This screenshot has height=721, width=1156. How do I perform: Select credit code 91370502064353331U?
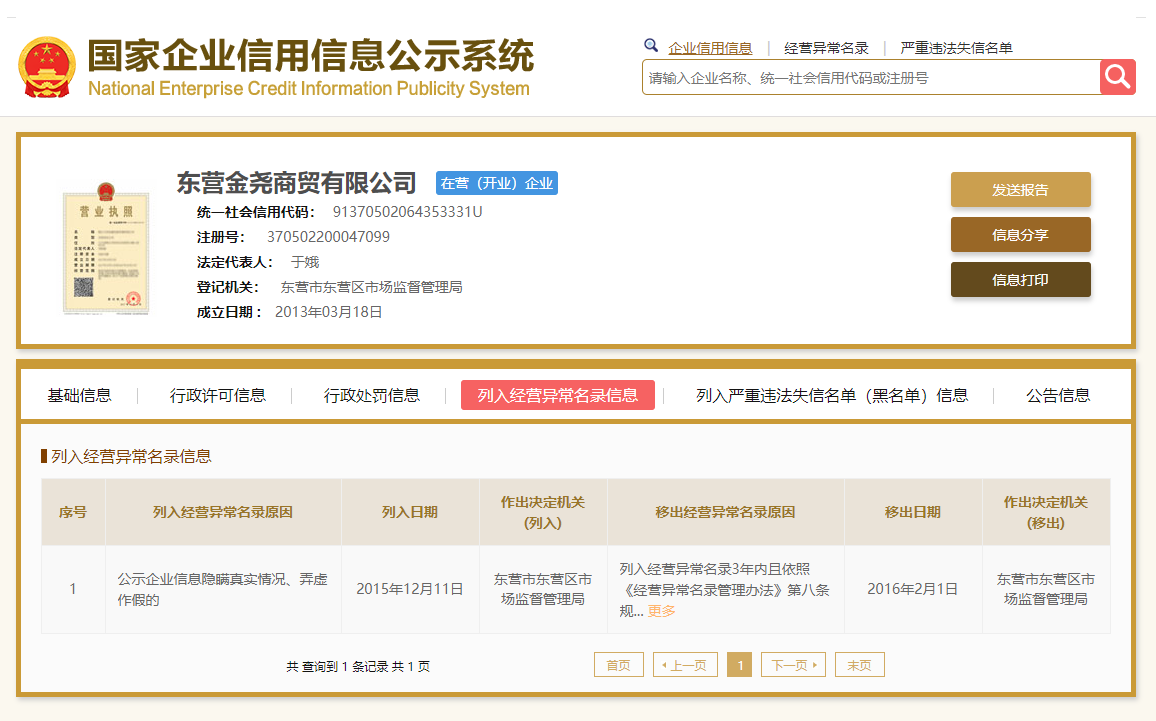pyautogui.click(x=408, y=212)
